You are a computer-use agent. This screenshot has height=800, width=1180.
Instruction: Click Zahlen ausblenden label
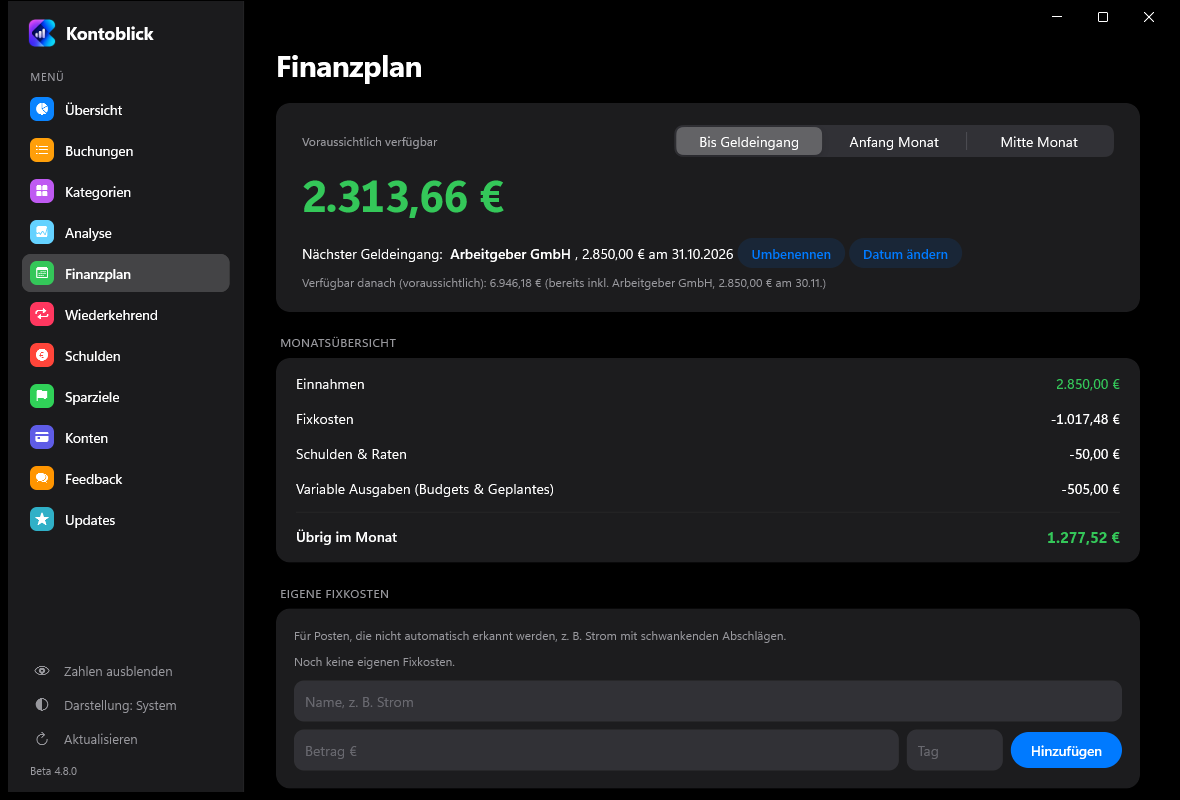click(118, 671)
